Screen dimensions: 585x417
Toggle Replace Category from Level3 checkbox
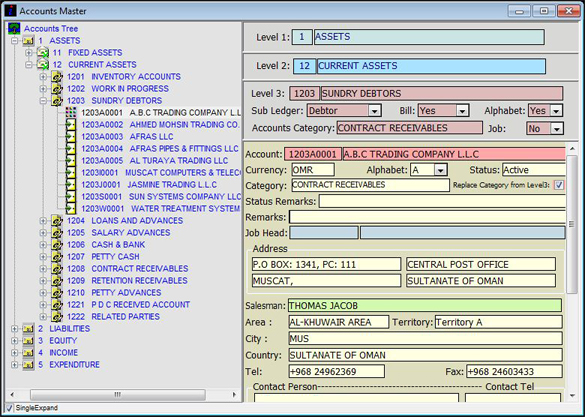tap(559, 185)
